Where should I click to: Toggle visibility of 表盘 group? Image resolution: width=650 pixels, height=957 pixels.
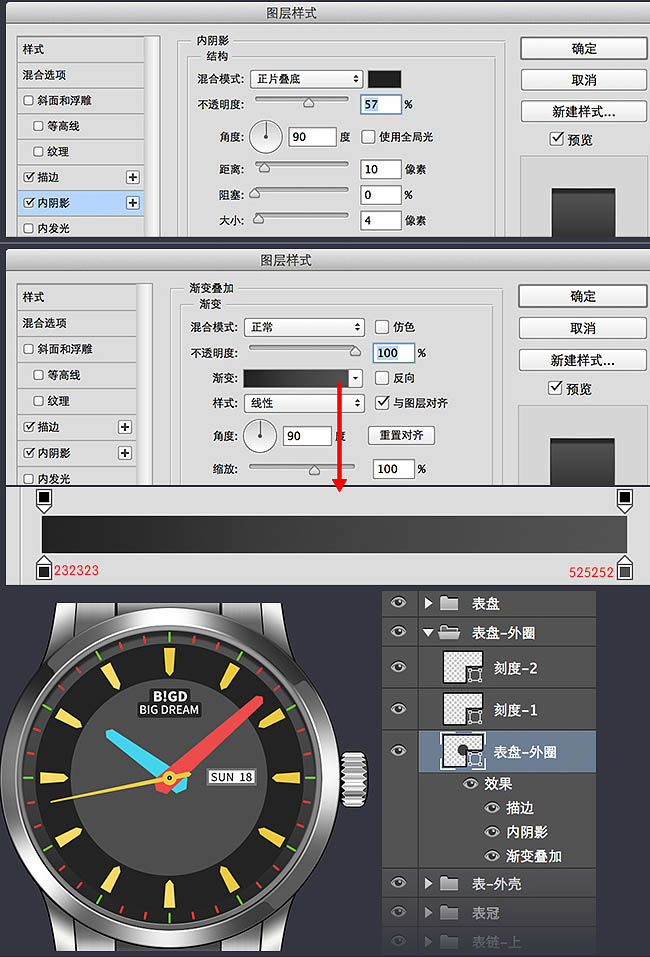399,603
